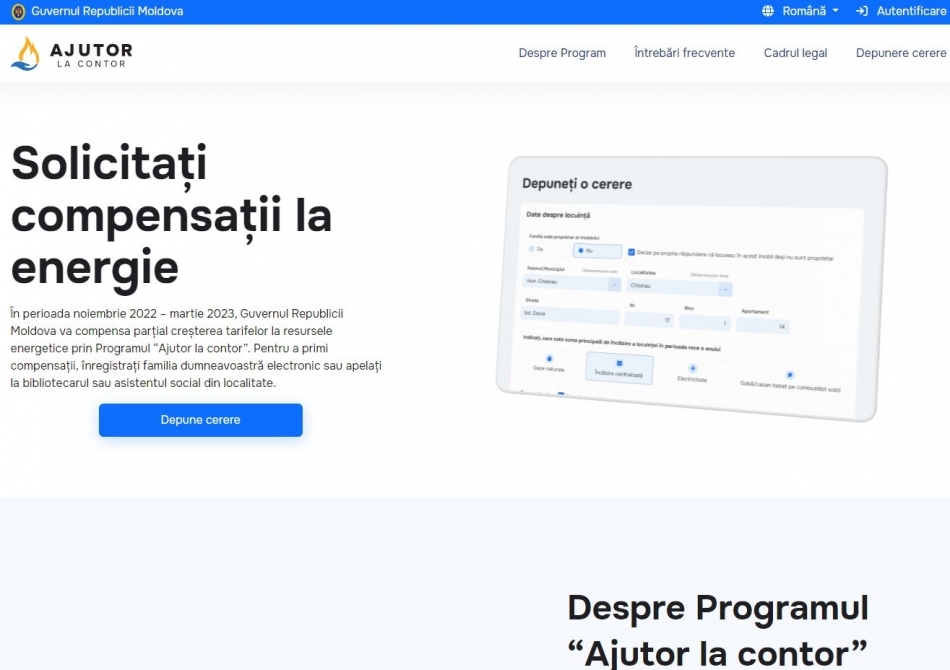Open the Cadrul legal link
The height and width of the screenshot is (670, 950).
(795, 53)
